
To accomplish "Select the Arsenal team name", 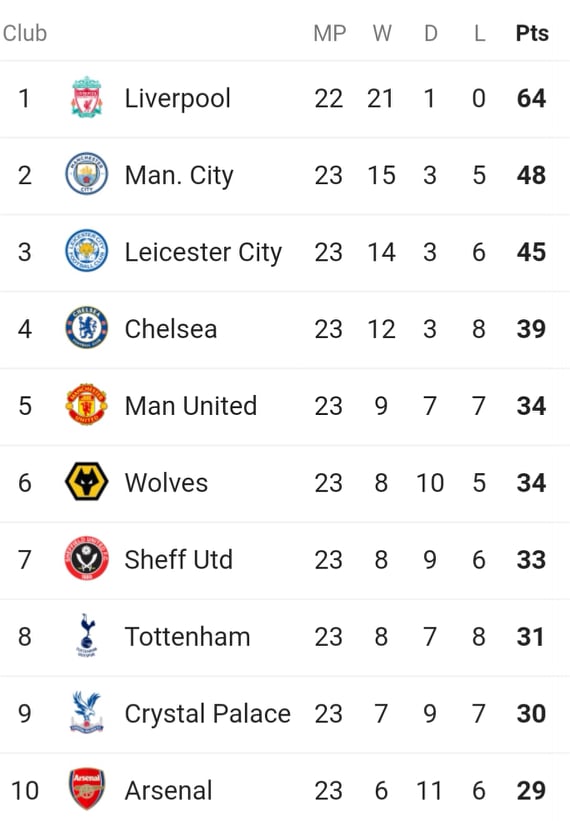I will point(169,791).
